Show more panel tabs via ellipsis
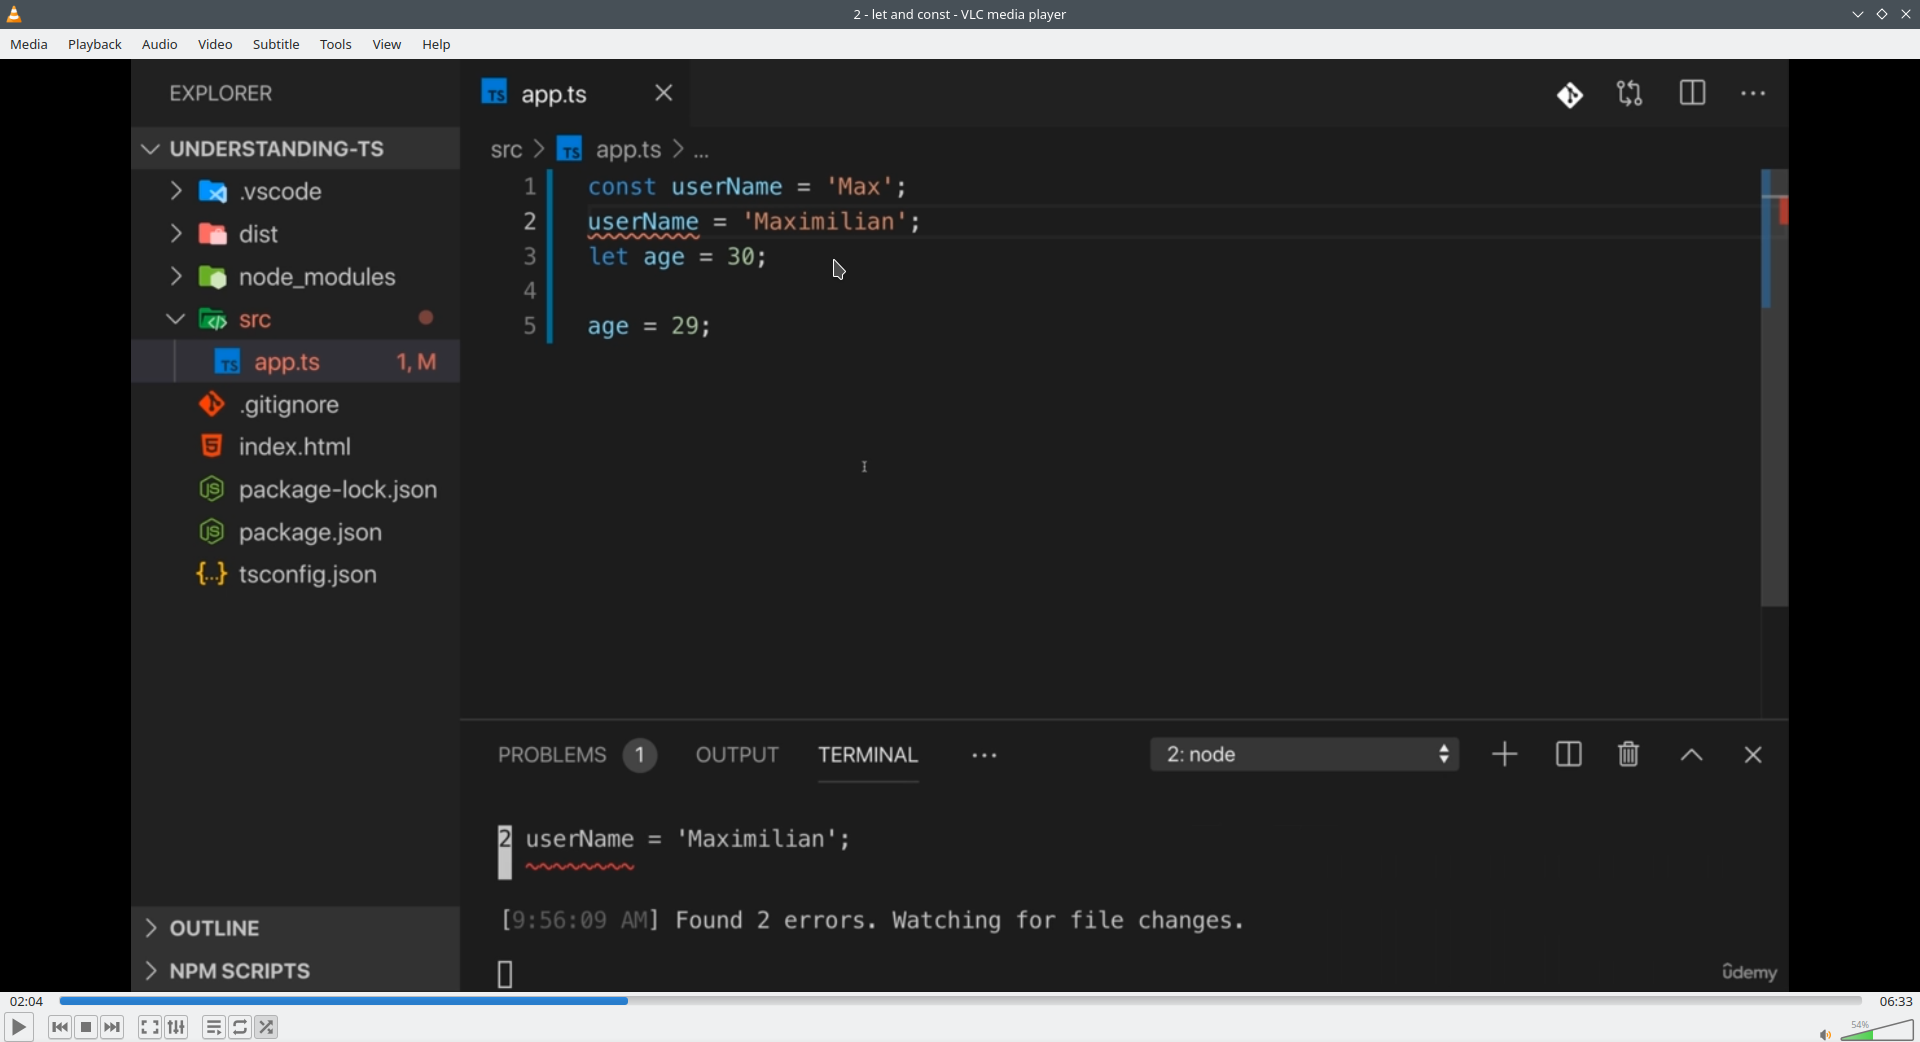Image resolution: width=1920 pixels, height=1042 pixels. point(985,756)
